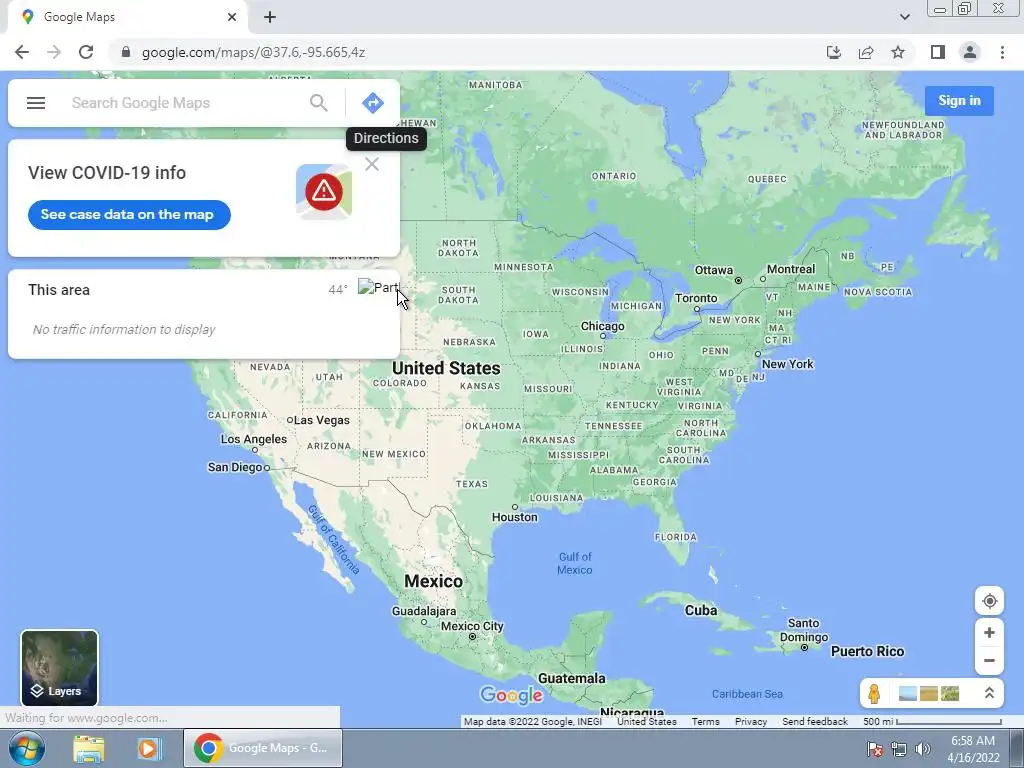Open the Chrome three-dot menu
This screenshot has width=1024, height=768.
point(1002,52)
